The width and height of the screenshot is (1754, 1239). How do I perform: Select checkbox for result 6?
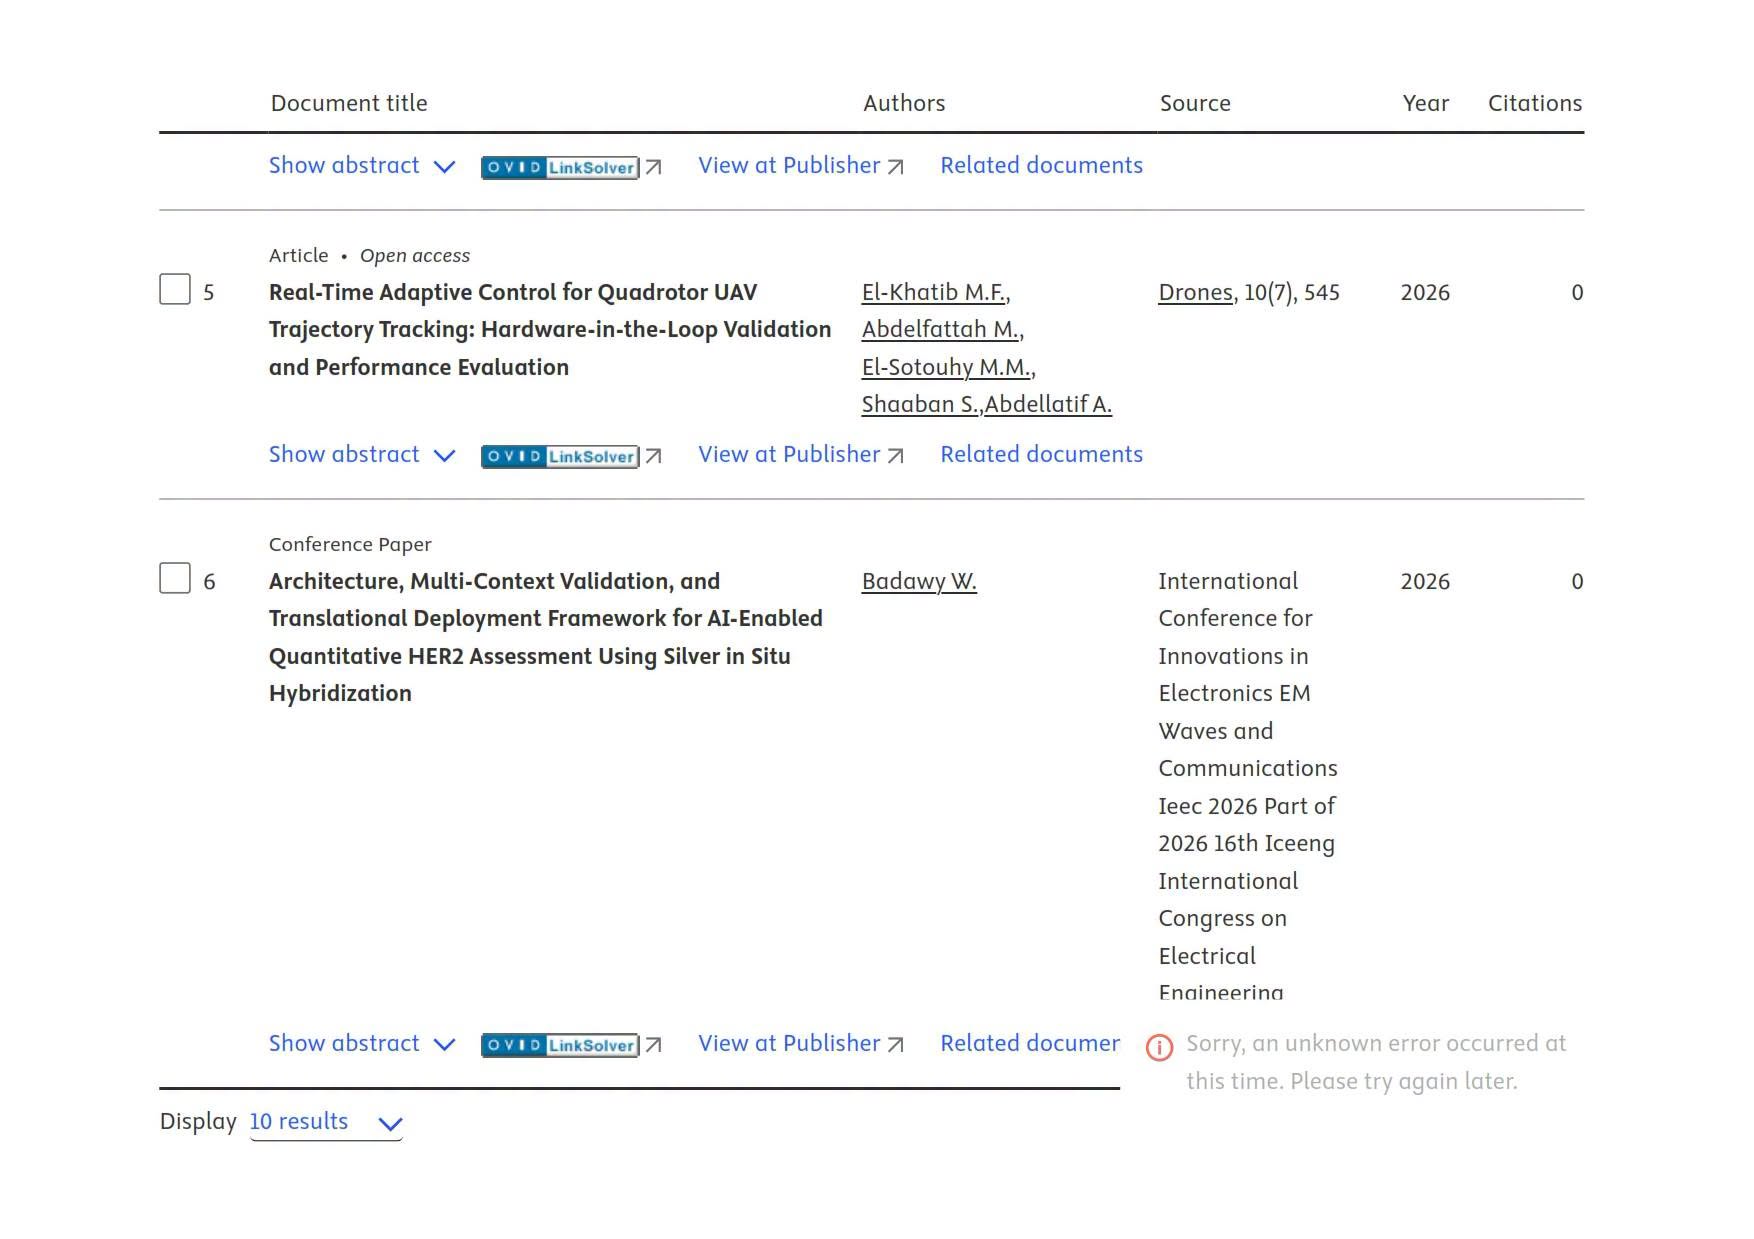coord(175,578)
